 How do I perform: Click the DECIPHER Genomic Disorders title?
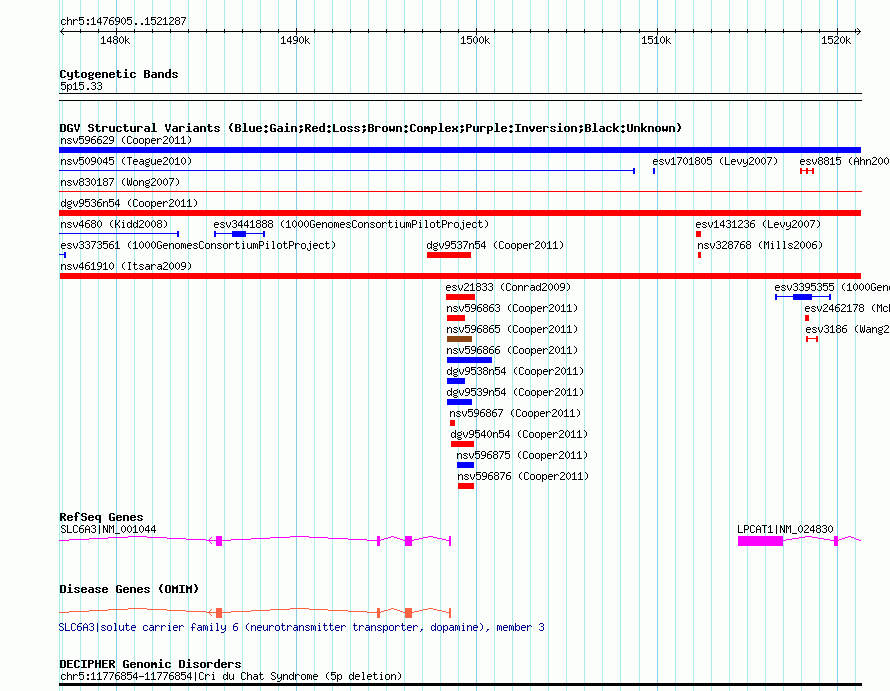click(x=150, y=664)
